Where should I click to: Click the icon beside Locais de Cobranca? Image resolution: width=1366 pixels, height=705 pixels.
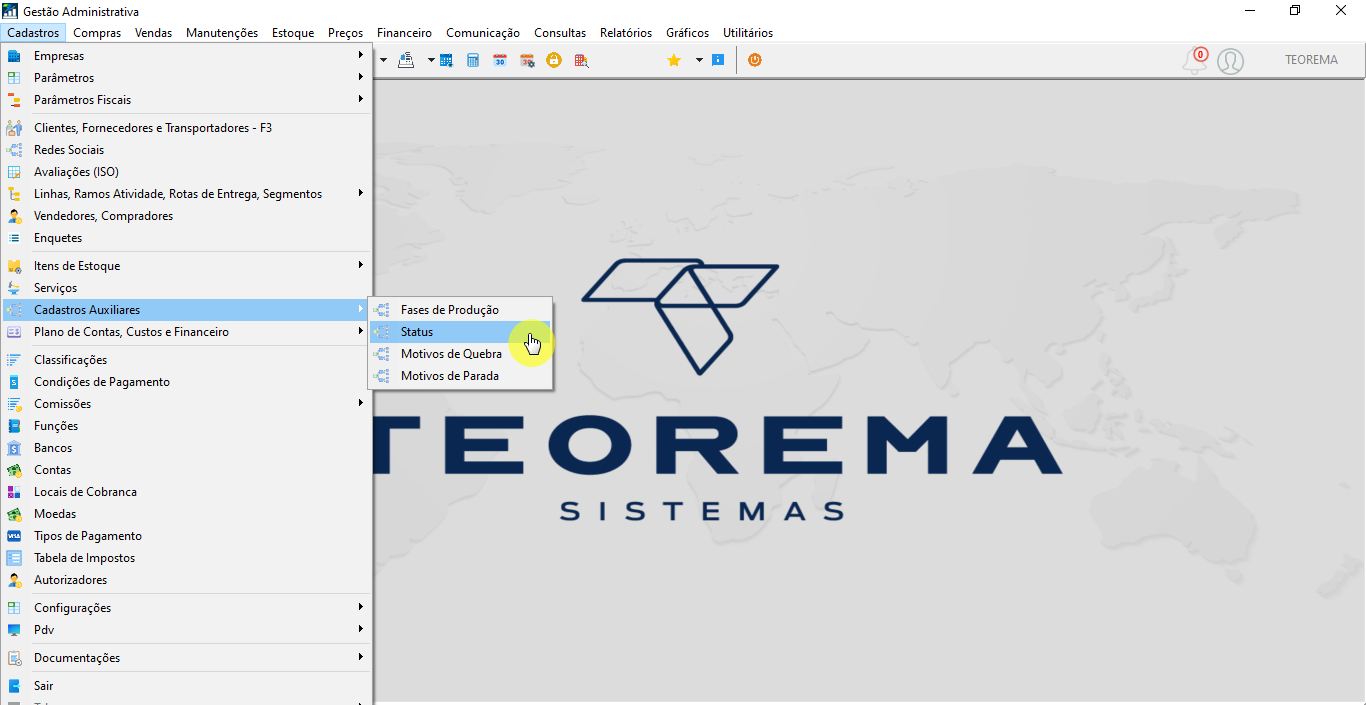[14, 492]
